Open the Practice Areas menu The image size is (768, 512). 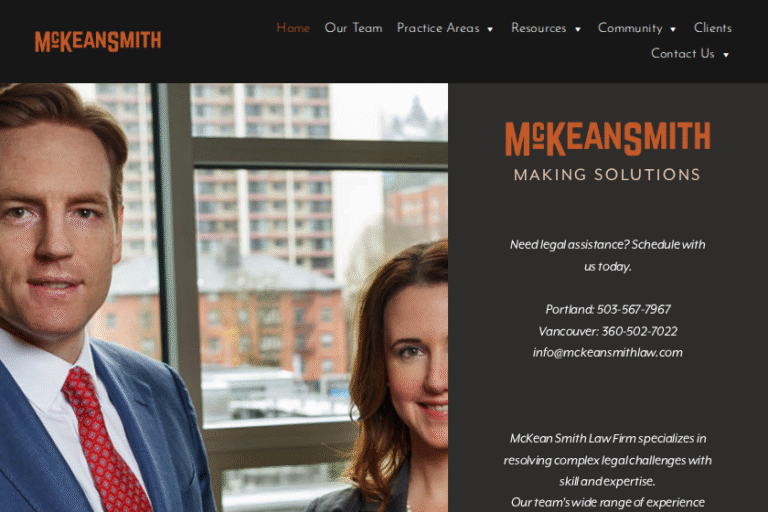click(x=438, y=28)
